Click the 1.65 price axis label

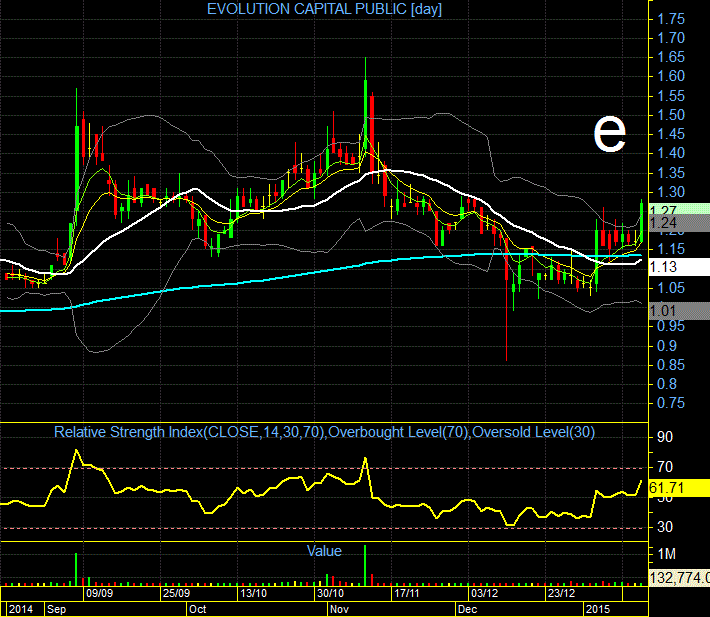(671, 57)
